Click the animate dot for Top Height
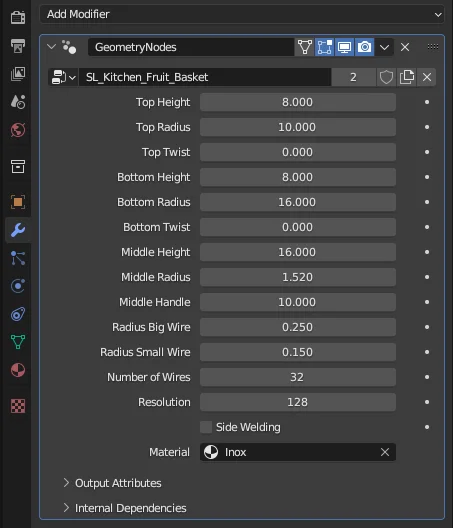The height and width of the screenshot is (528, 453). pos(427,102)
